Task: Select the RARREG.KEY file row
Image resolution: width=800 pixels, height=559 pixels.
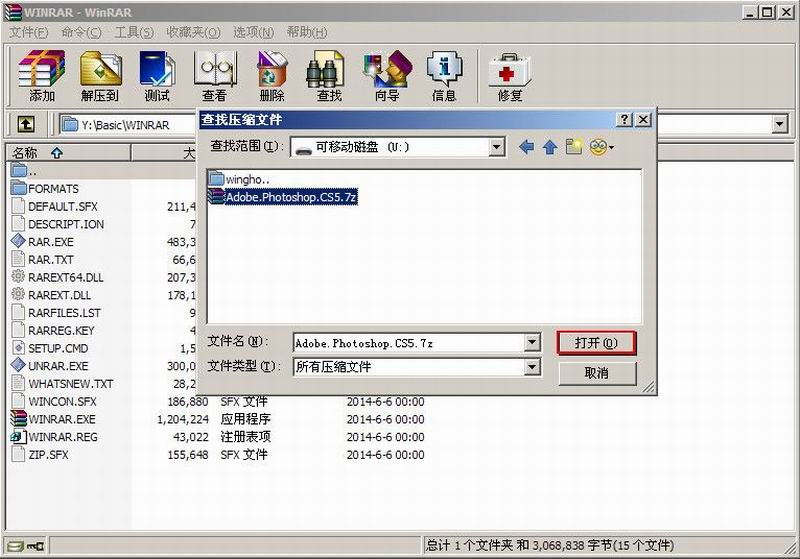Action: point(61,331)
